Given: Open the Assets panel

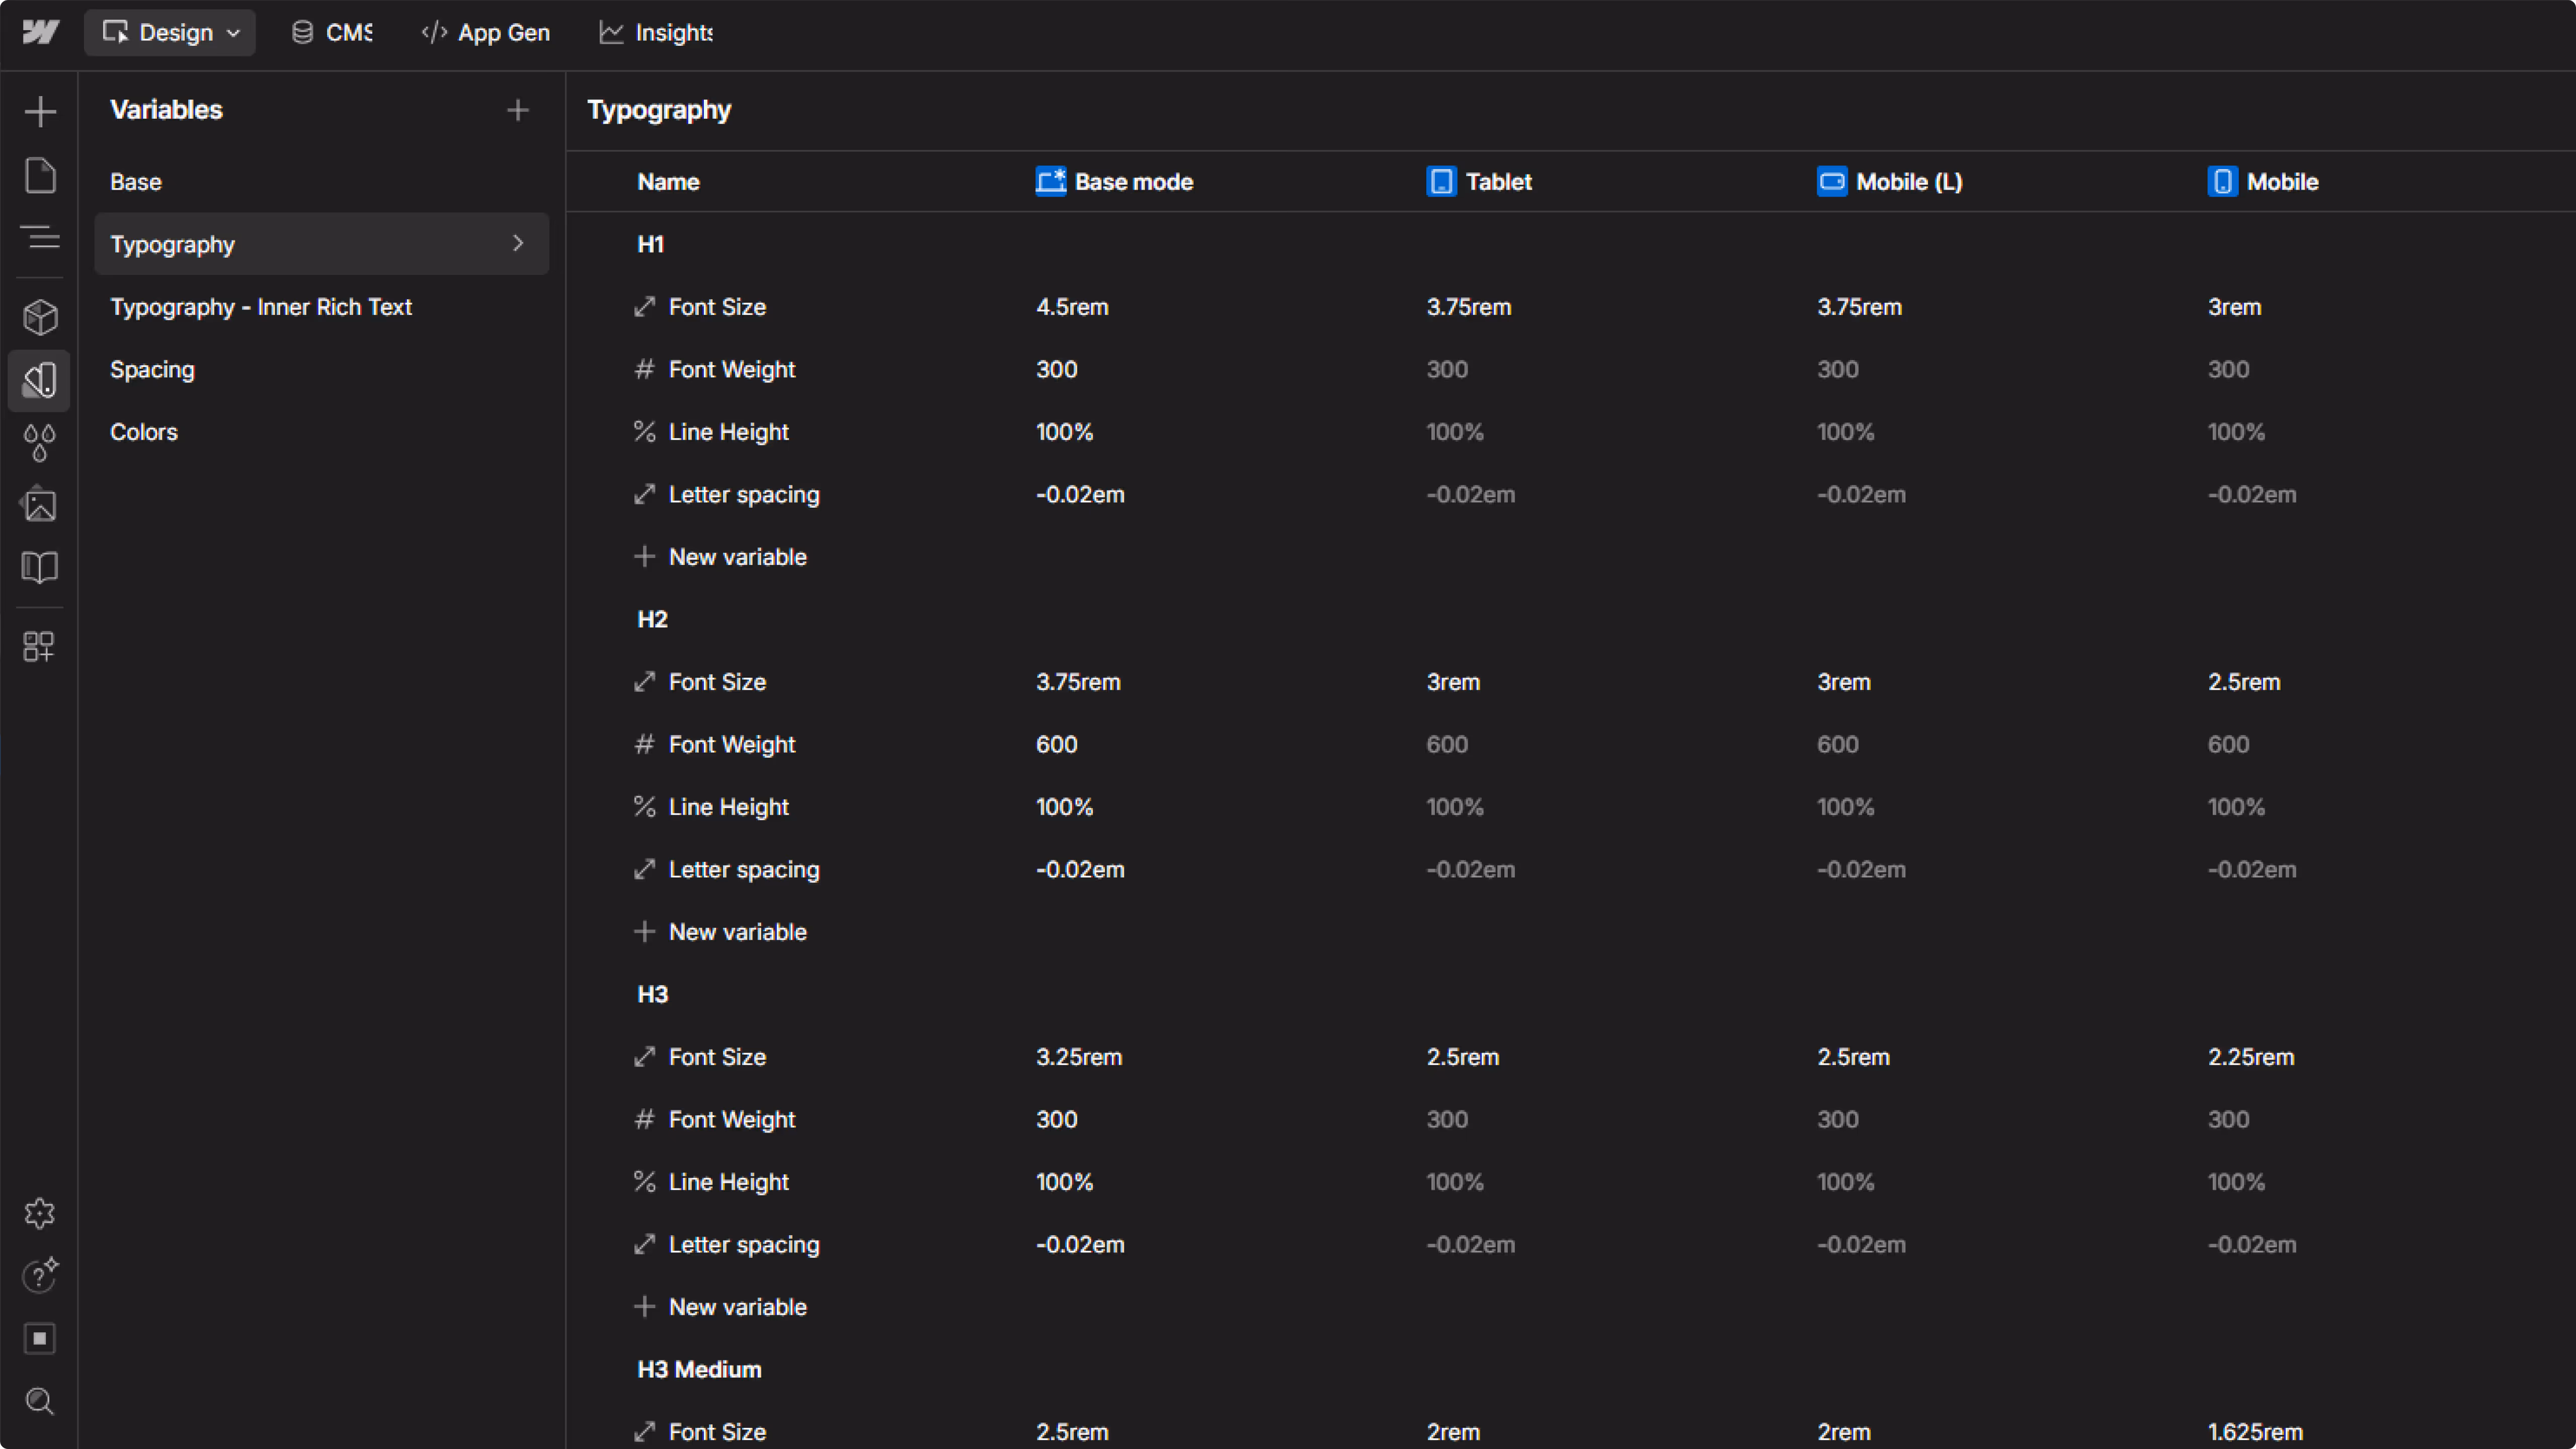Looking at the screenshot, I should click(x=40, y=505).
